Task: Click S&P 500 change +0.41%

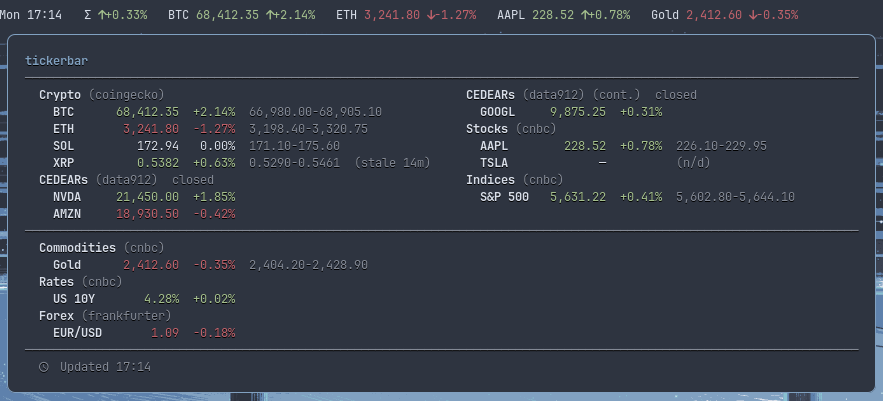Action: [x=641, y=197]
